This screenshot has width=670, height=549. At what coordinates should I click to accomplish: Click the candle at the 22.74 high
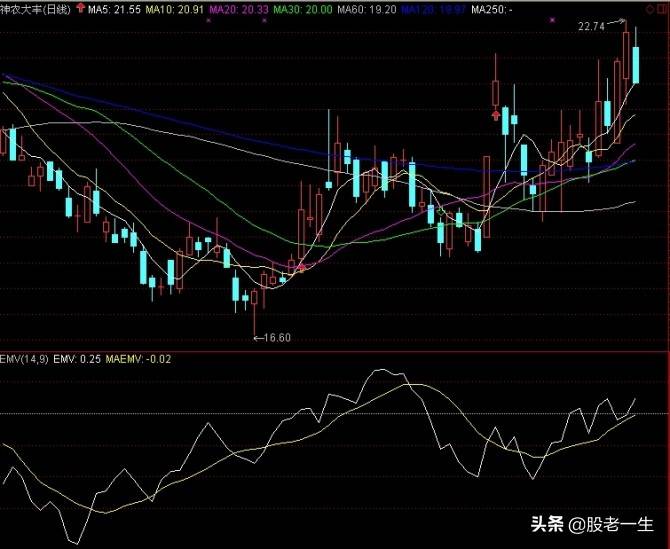click(626, 56)
